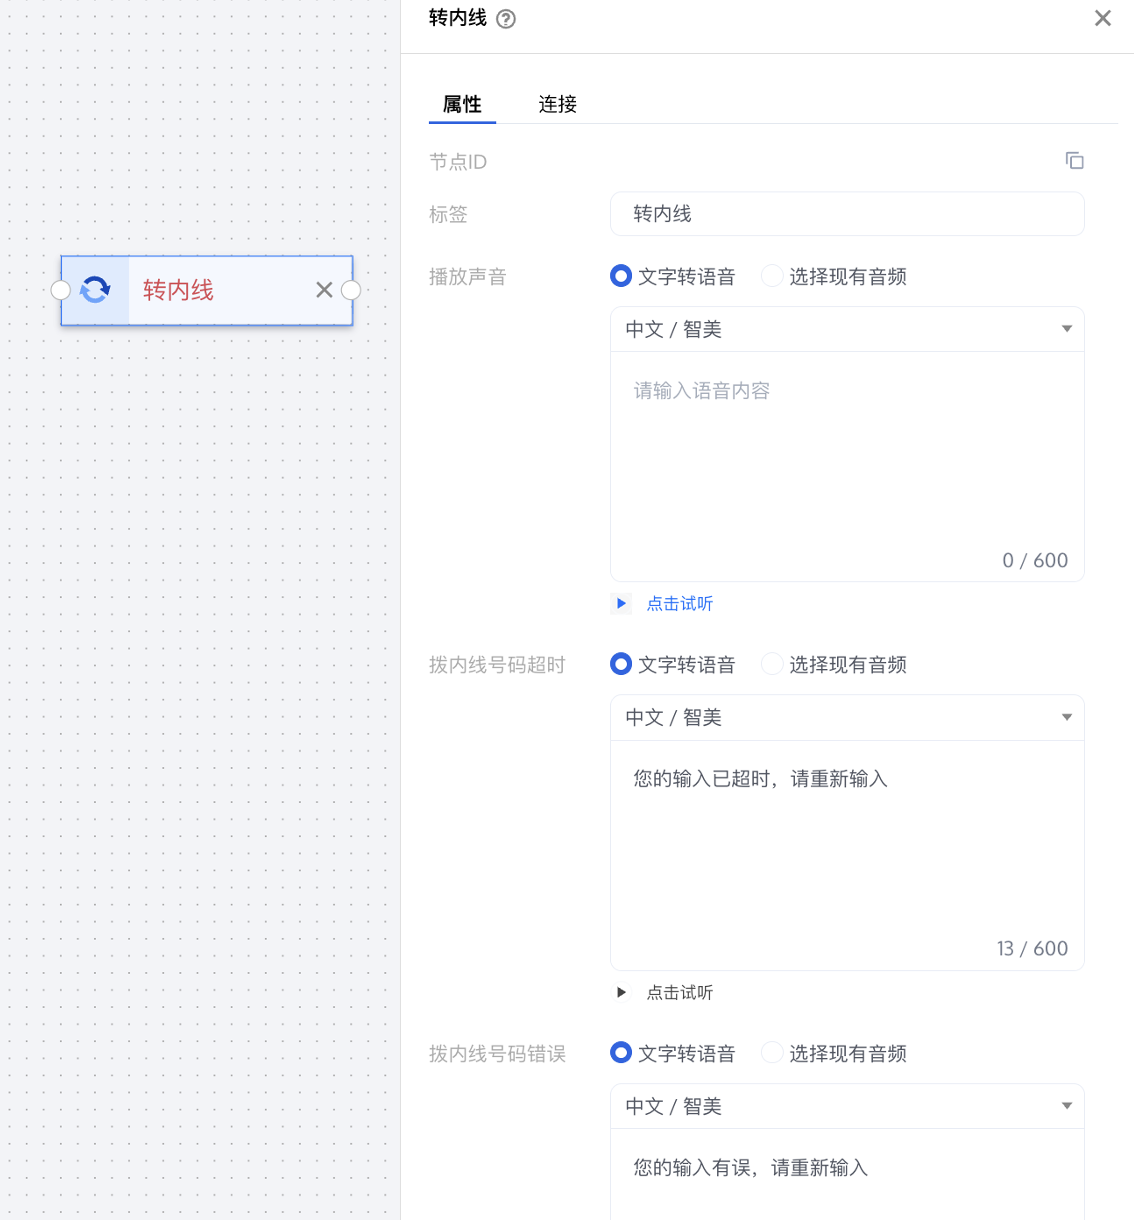Select the 属性 tab
1134x1220 pixels.
[462, 104]
